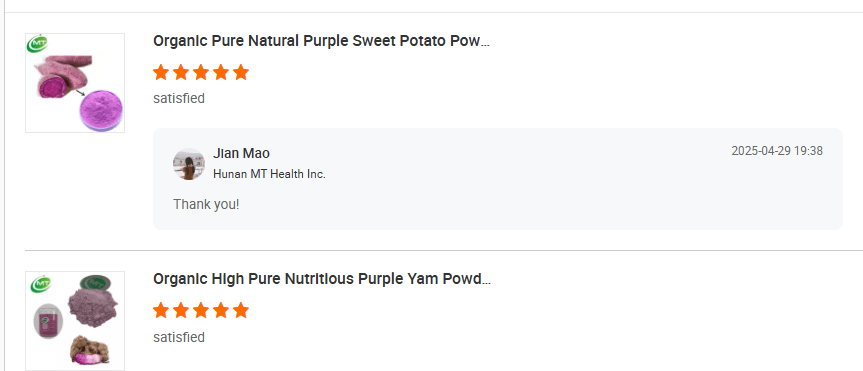Click the Organic Pure Natural Purple Sweet Potato title
Screen dimensions: 863x371
tap(321, 41)
